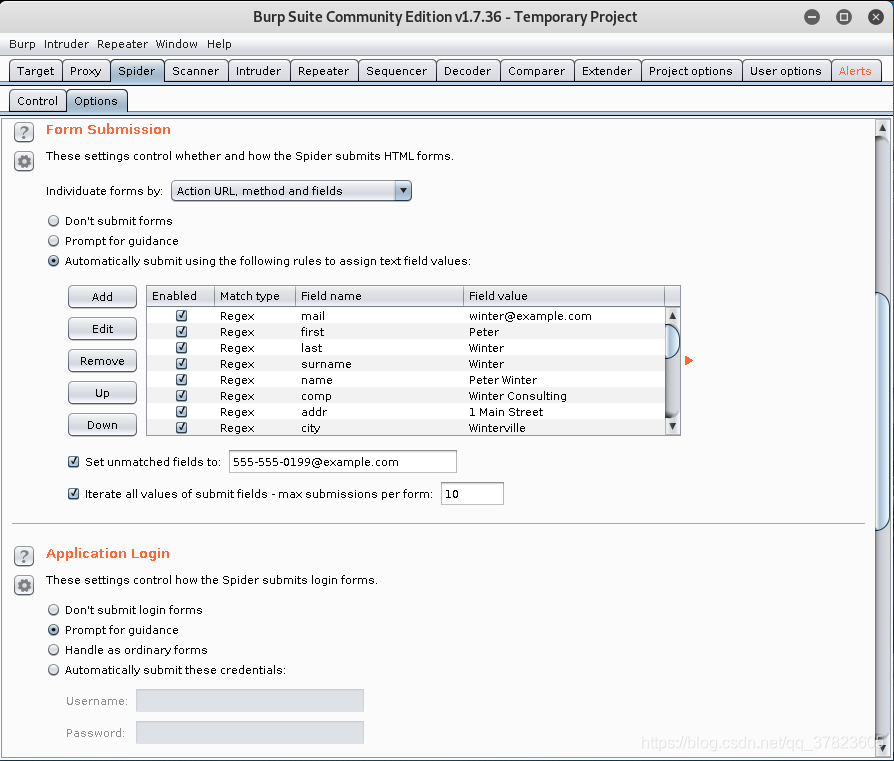The width and height of the screenshot is (894, 761).
Task: Open Application Login help question-mark icon
Action: point(24,556)
